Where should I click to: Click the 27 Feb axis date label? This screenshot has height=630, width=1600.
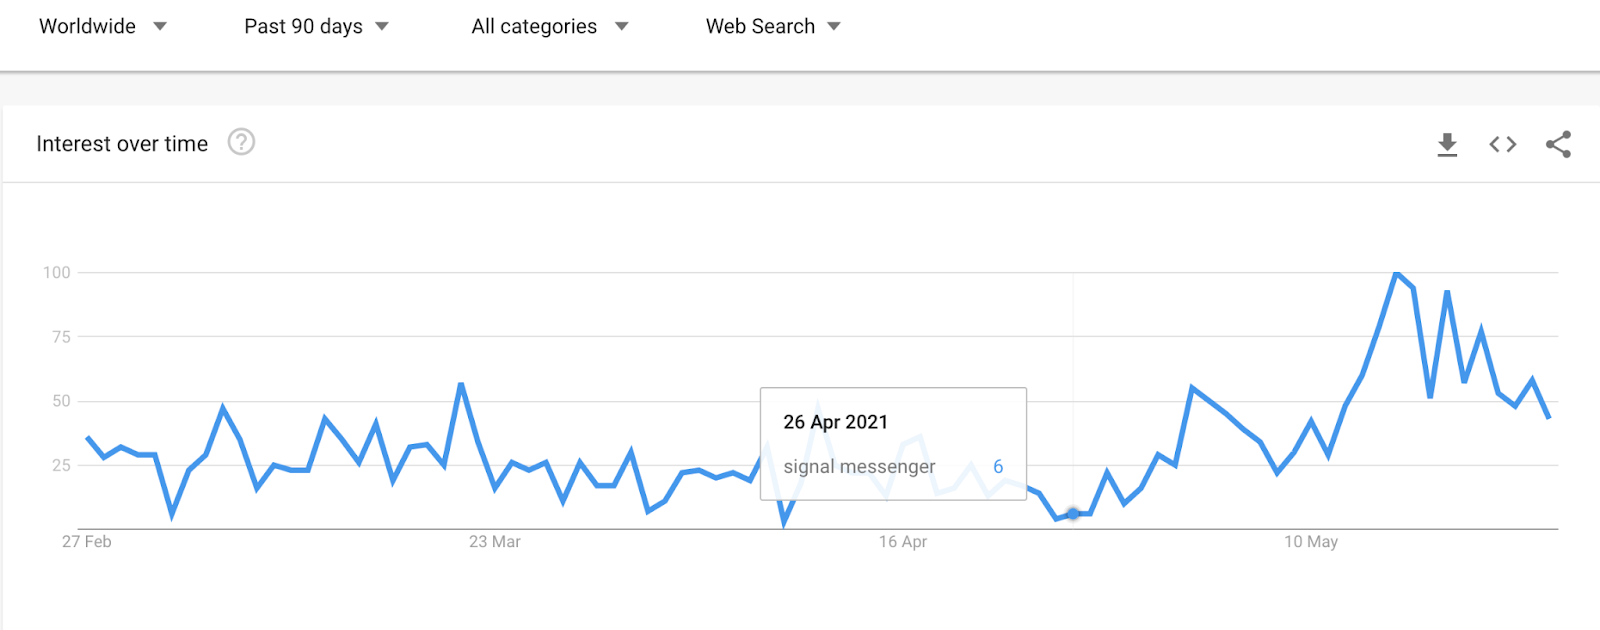(87, 542)
